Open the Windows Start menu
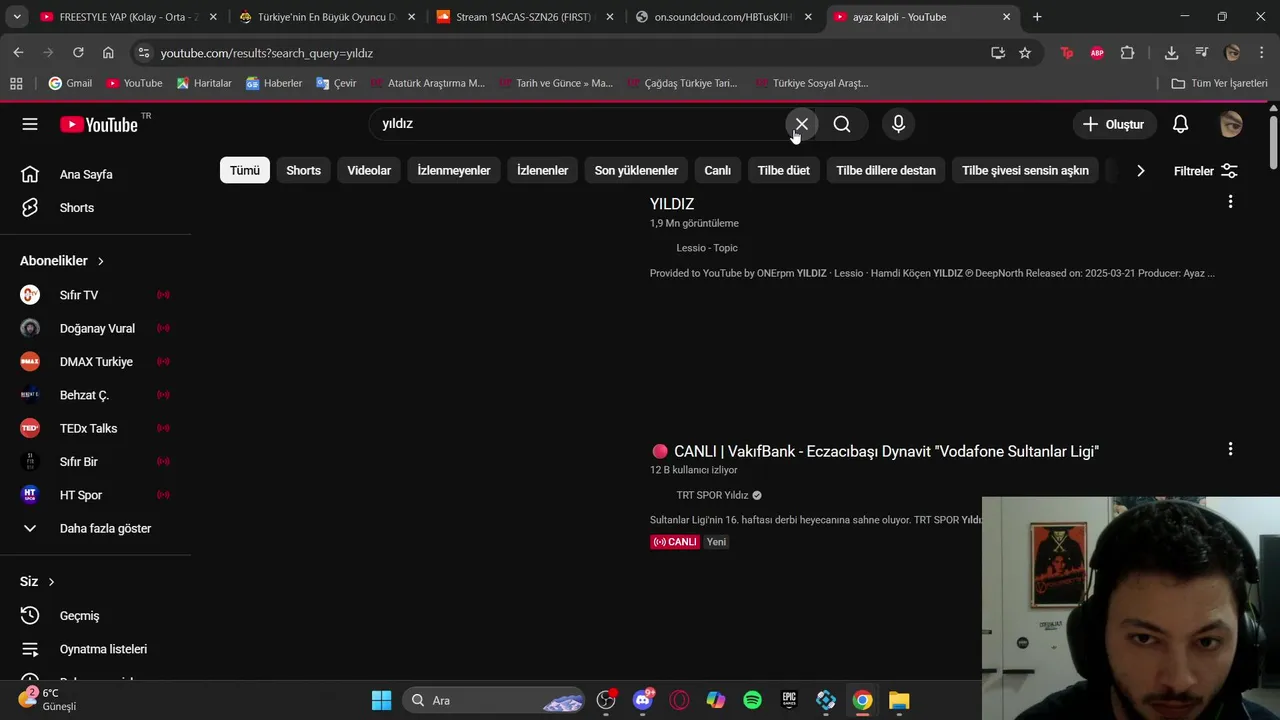This screenshot has width=1280, height=720. (382, 700)
